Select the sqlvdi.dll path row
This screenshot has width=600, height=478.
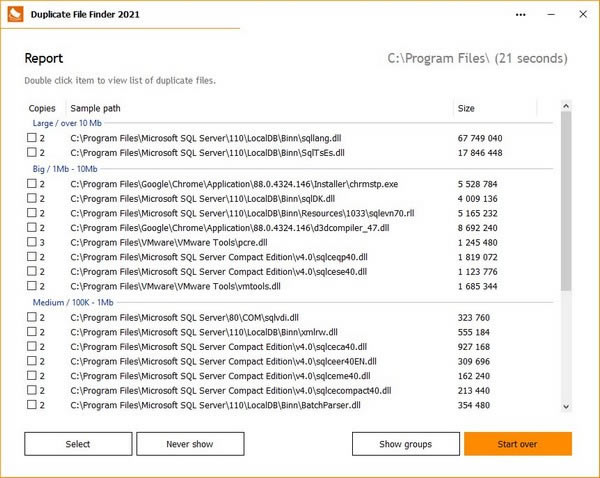(x=184, y=317)
